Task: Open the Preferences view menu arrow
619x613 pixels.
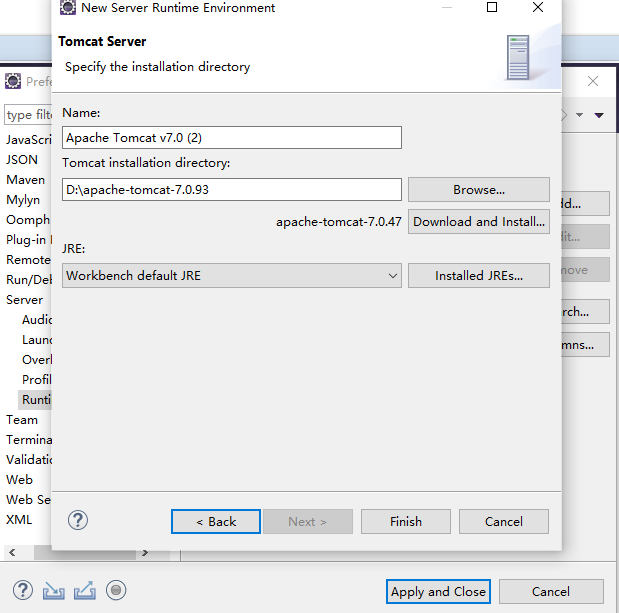Action: 599,115
